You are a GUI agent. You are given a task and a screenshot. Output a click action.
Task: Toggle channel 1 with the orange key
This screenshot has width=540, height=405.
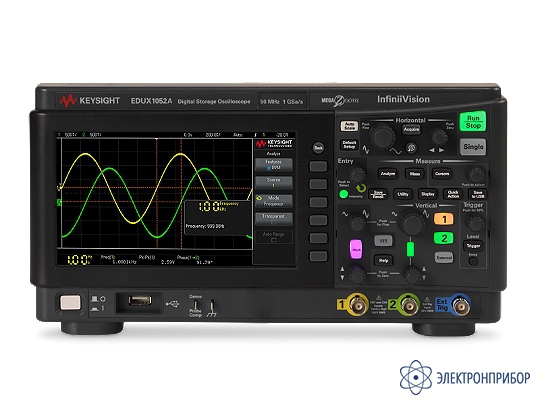(x=444, y=219)
